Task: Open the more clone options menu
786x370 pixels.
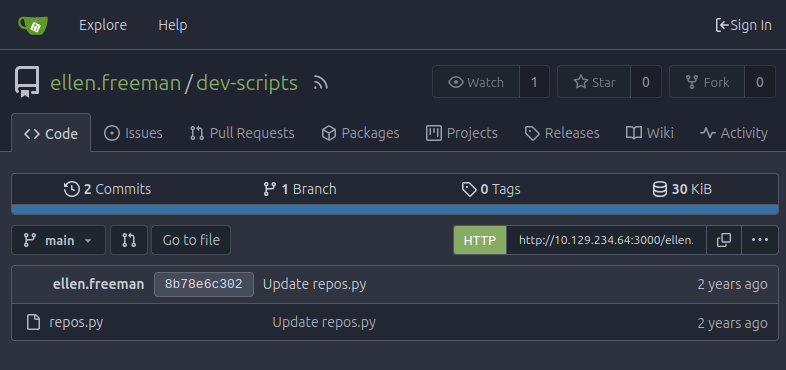Action: pyautogui.click(x=760, y=240)
